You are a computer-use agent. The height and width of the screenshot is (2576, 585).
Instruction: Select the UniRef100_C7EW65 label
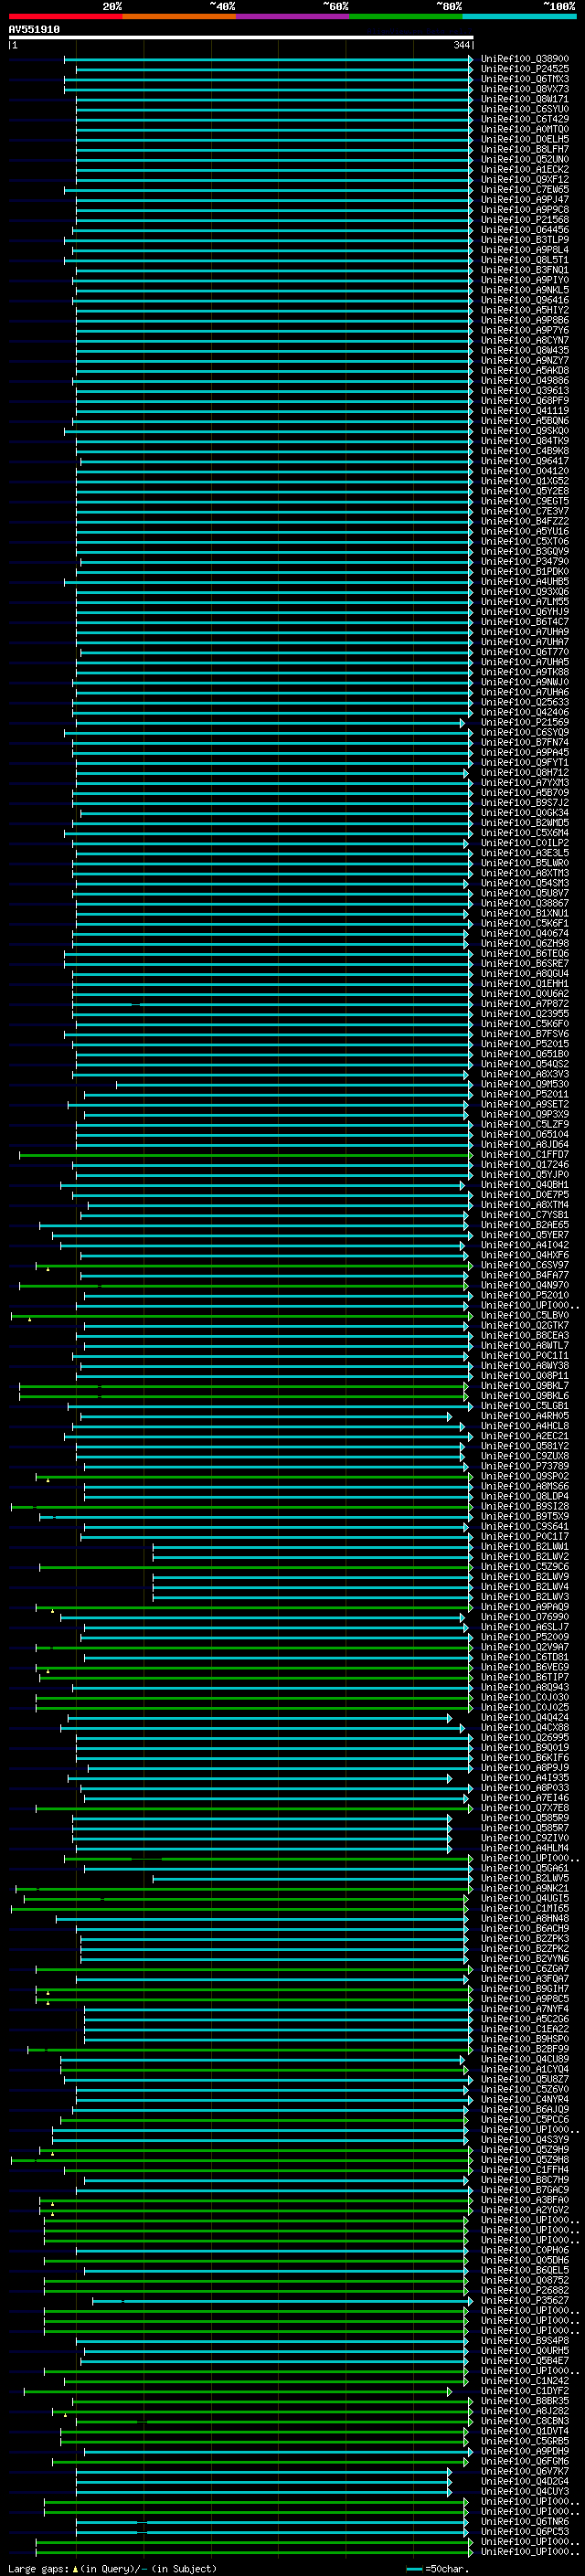[x=525, y=189]
